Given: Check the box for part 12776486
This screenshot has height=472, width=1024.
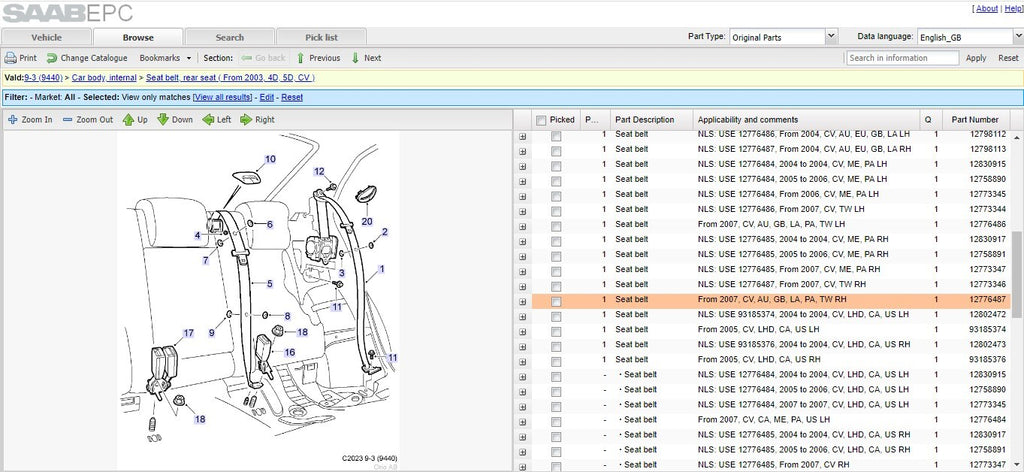Looking at the screenshot, I should [x=556, y=226].
